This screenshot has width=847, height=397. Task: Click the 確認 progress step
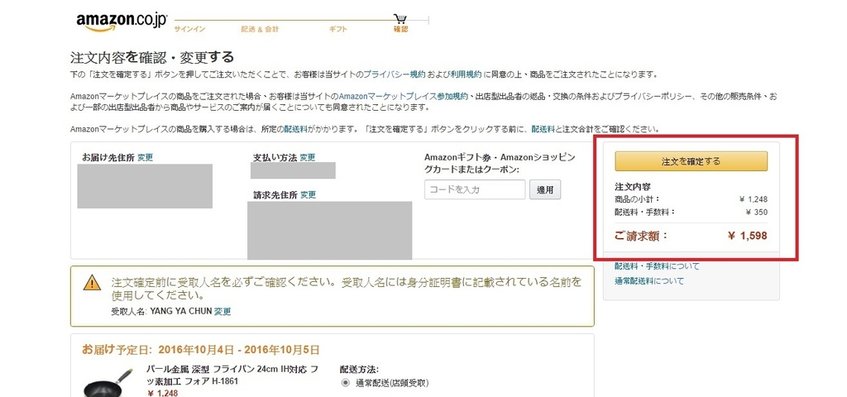[x=401, y=29]
